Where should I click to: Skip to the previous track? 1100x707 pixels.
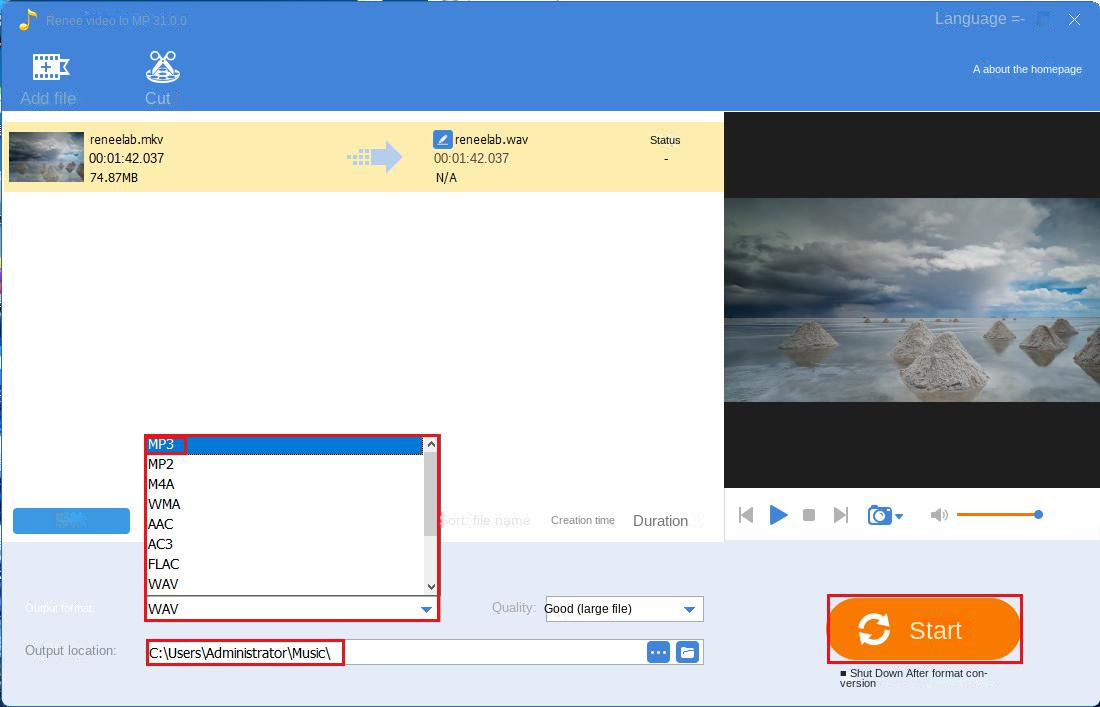point(746,515)
